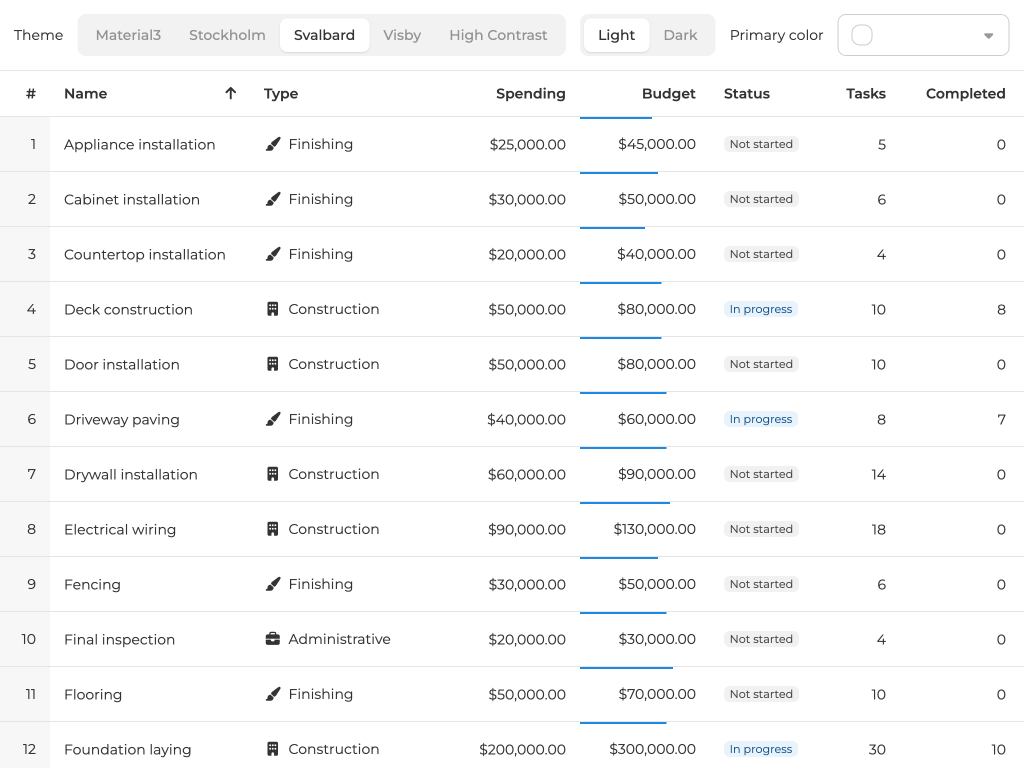Viewport: 1024px width, 768px height.
Task: Click the white Primary color swatch circle
Action: (861, 35)
